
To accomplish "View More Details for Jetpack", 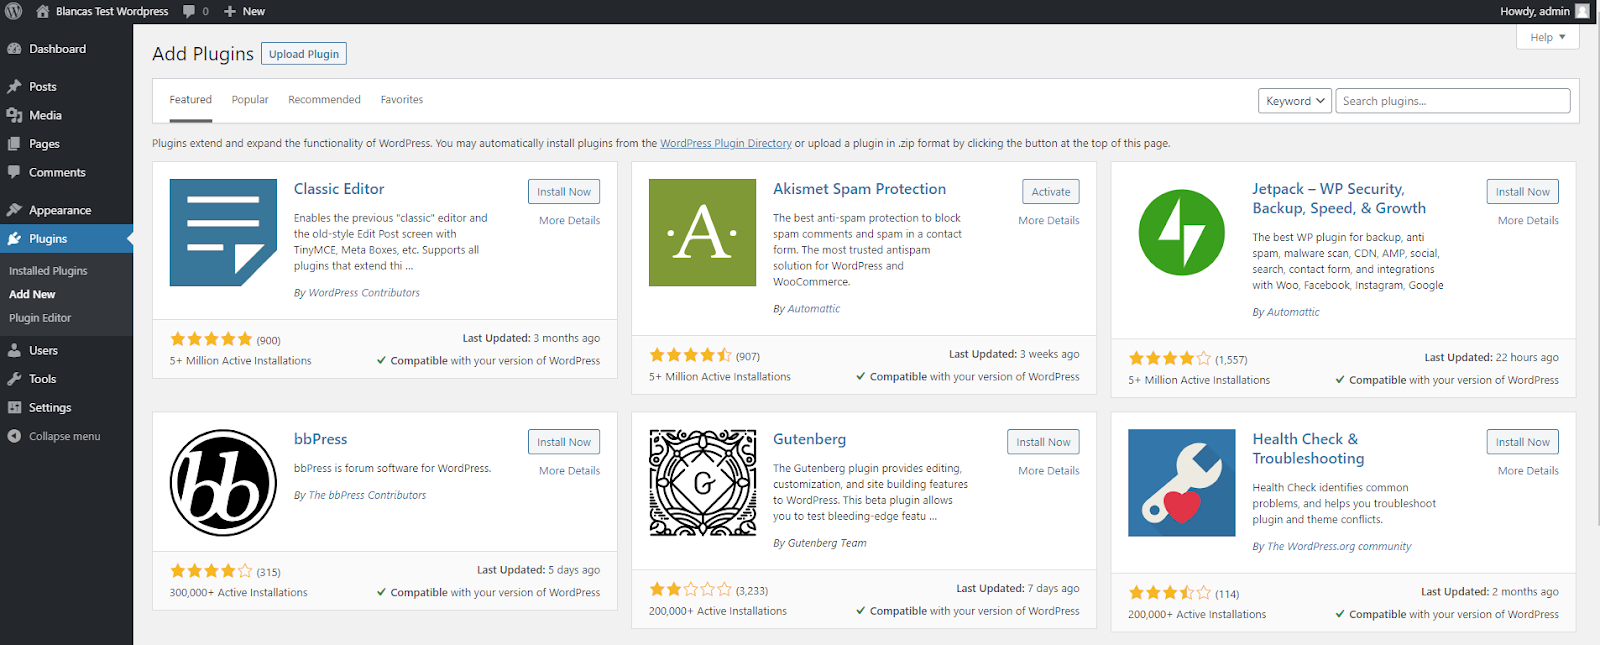I will coord(1528,221).
